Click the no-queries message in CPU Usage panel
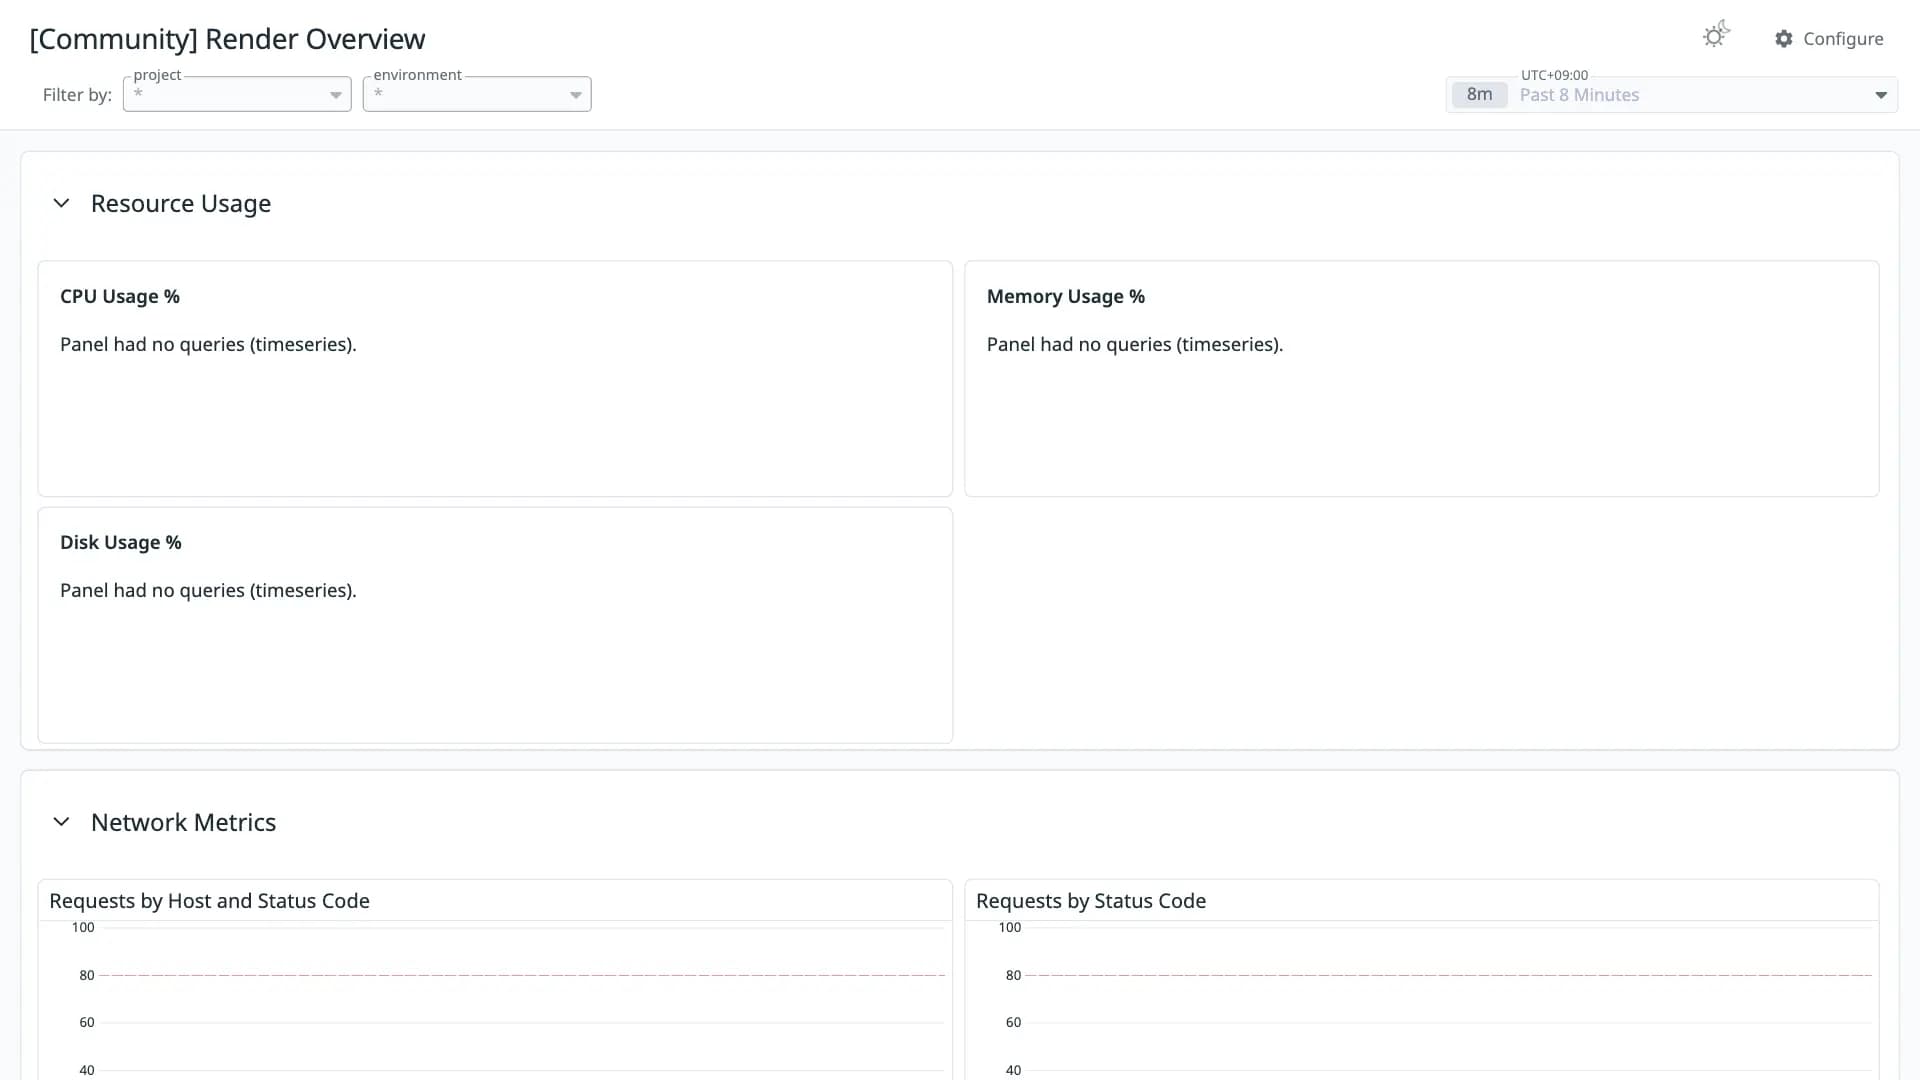 click(x=208, y=344)
